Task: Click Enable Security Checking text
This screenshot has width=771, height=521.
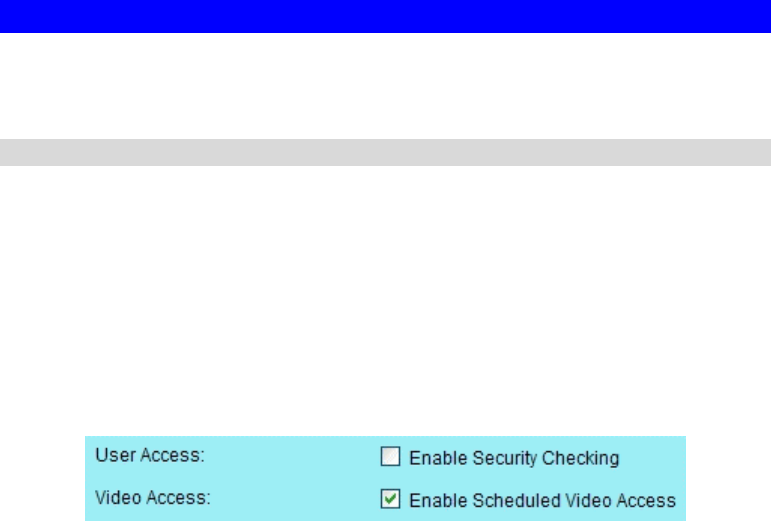Action: click(514, 458)
